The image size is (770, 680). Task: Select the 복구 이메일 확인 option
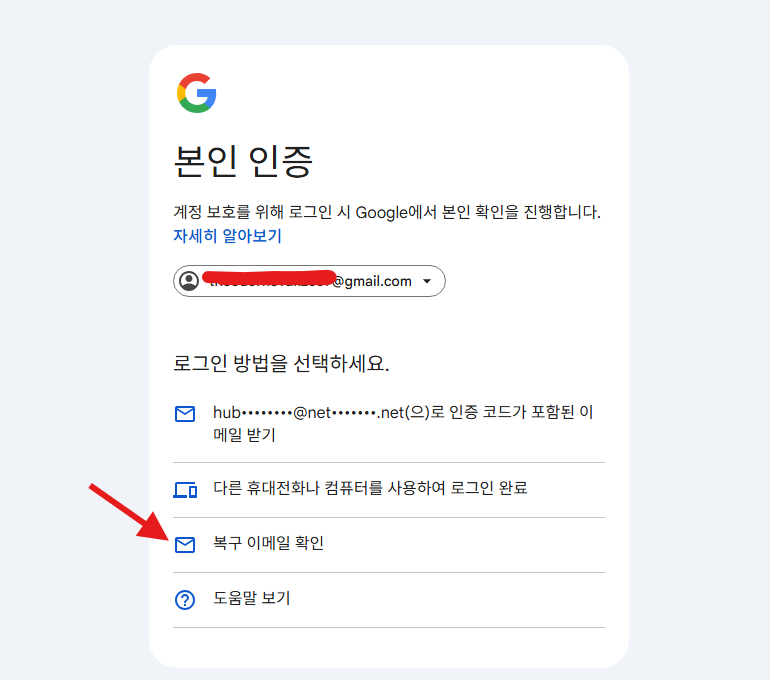[269, 544]
